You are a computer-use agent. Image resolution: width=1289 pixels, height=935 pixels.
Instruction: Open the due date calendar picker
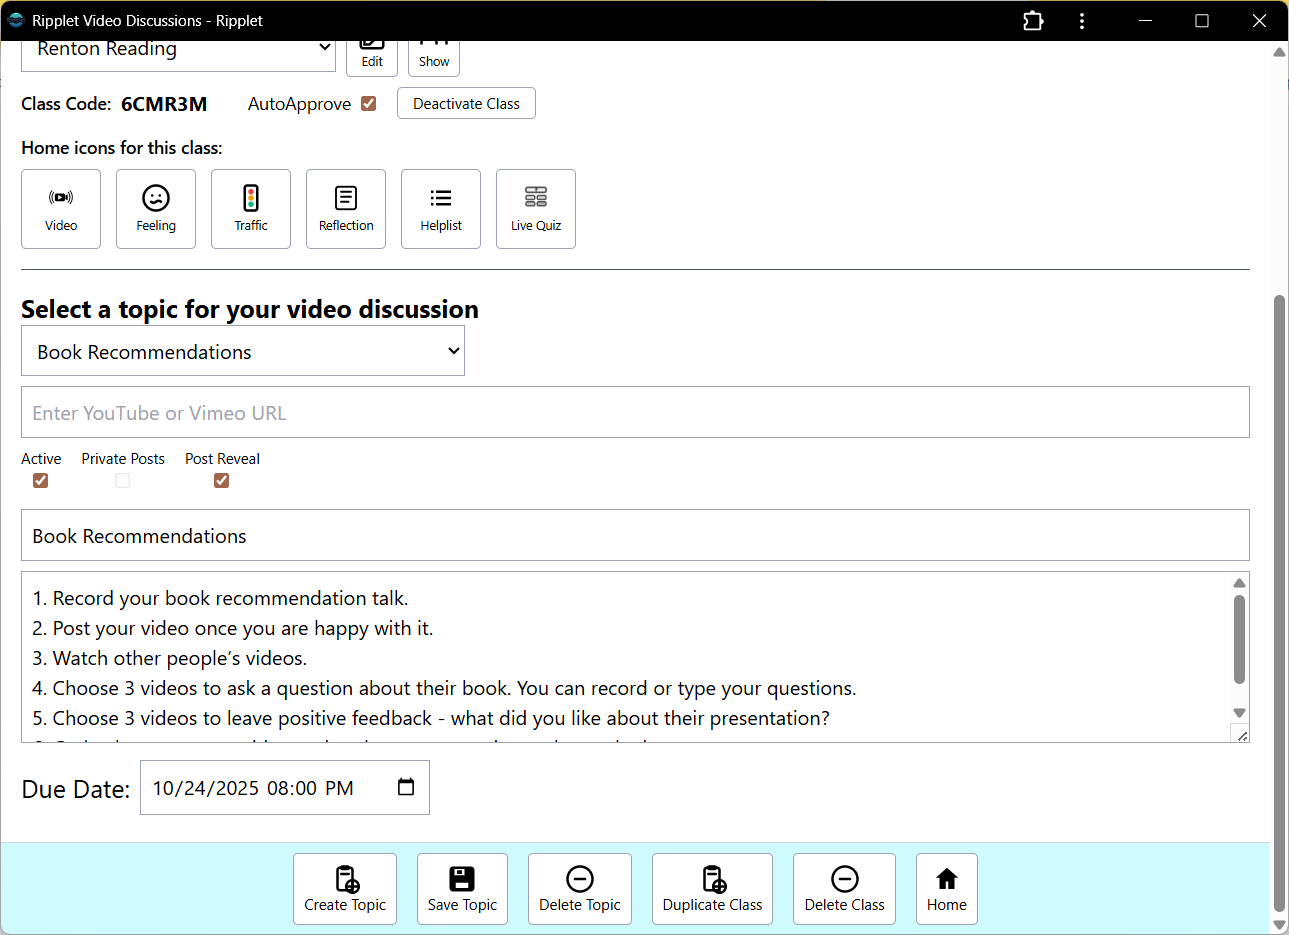(405, 787)
